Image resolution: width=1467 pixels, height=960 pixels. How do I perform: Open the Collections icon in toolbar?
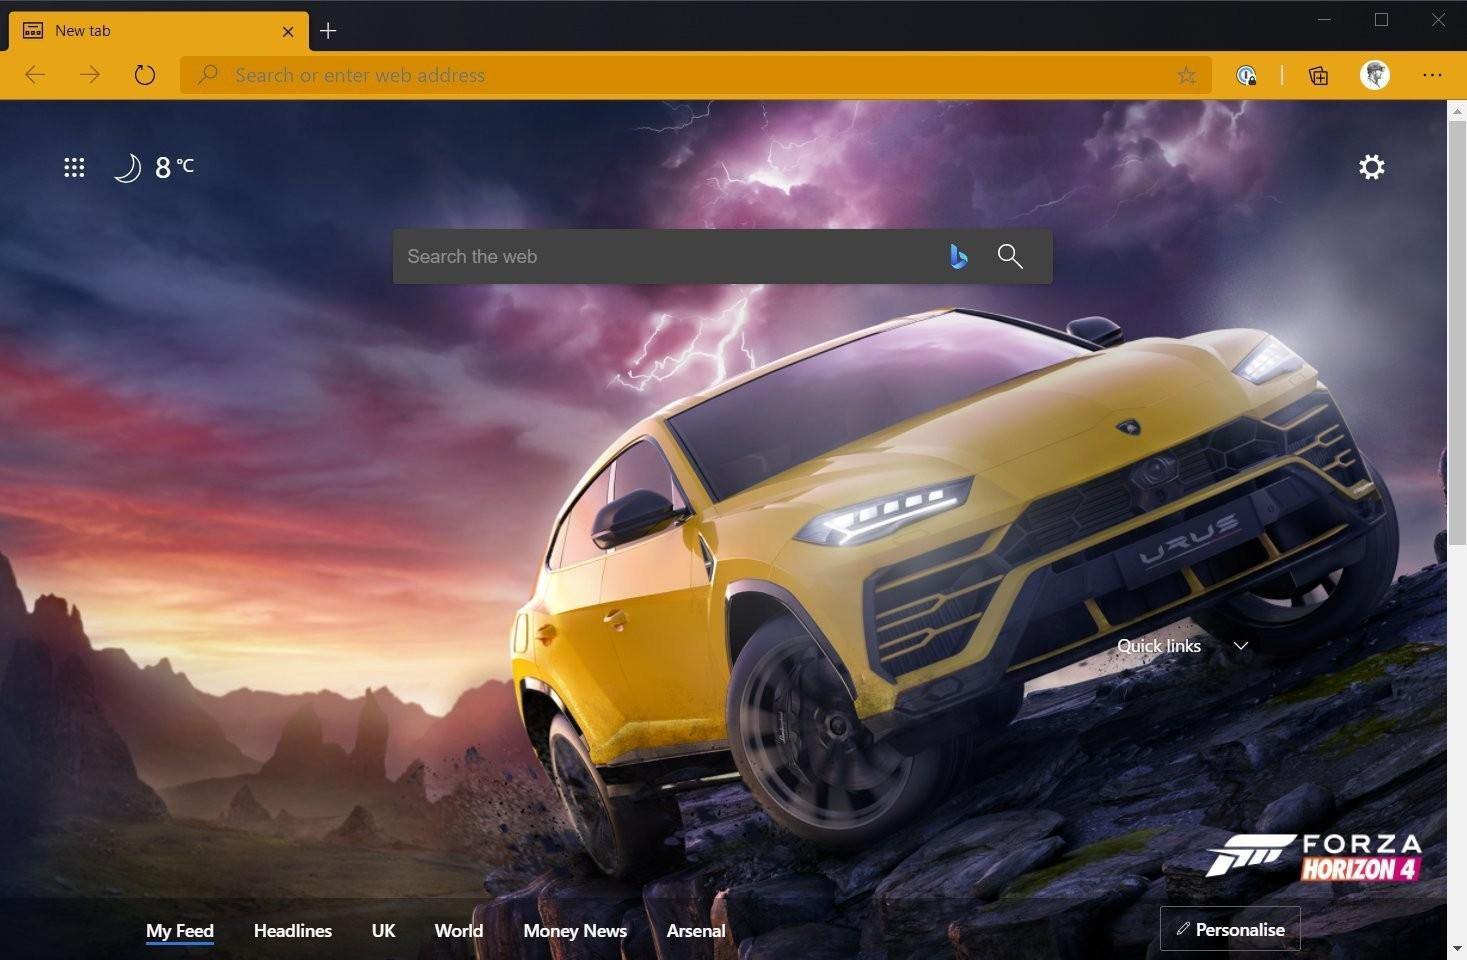[x=1319, y=75]
